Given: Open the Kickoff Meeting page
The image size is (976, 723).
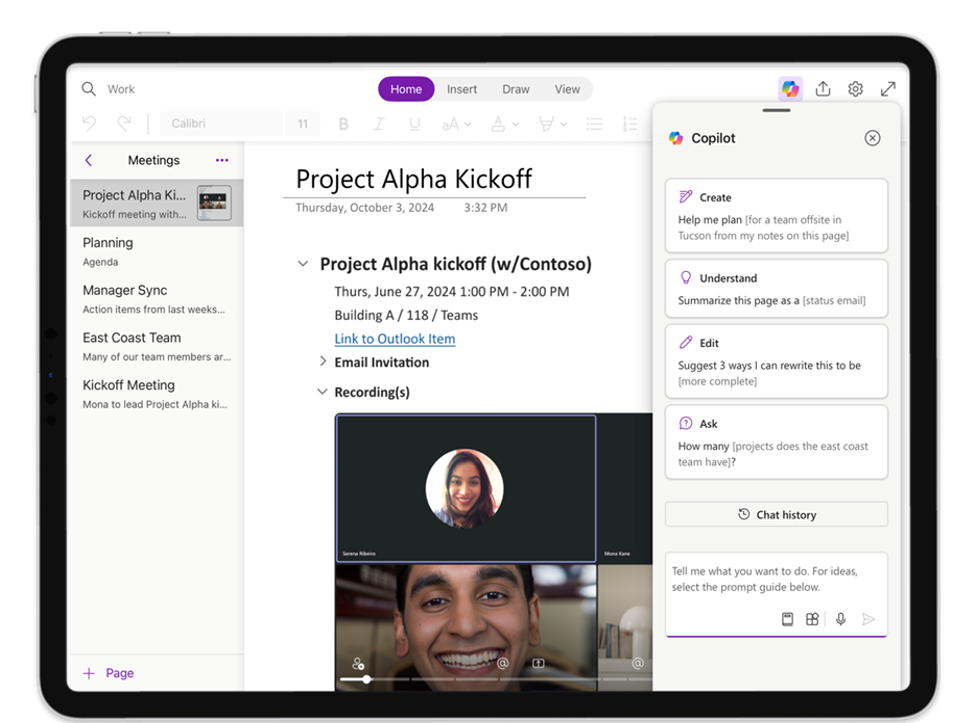Looking at the screenshot, I should point(156,394).
